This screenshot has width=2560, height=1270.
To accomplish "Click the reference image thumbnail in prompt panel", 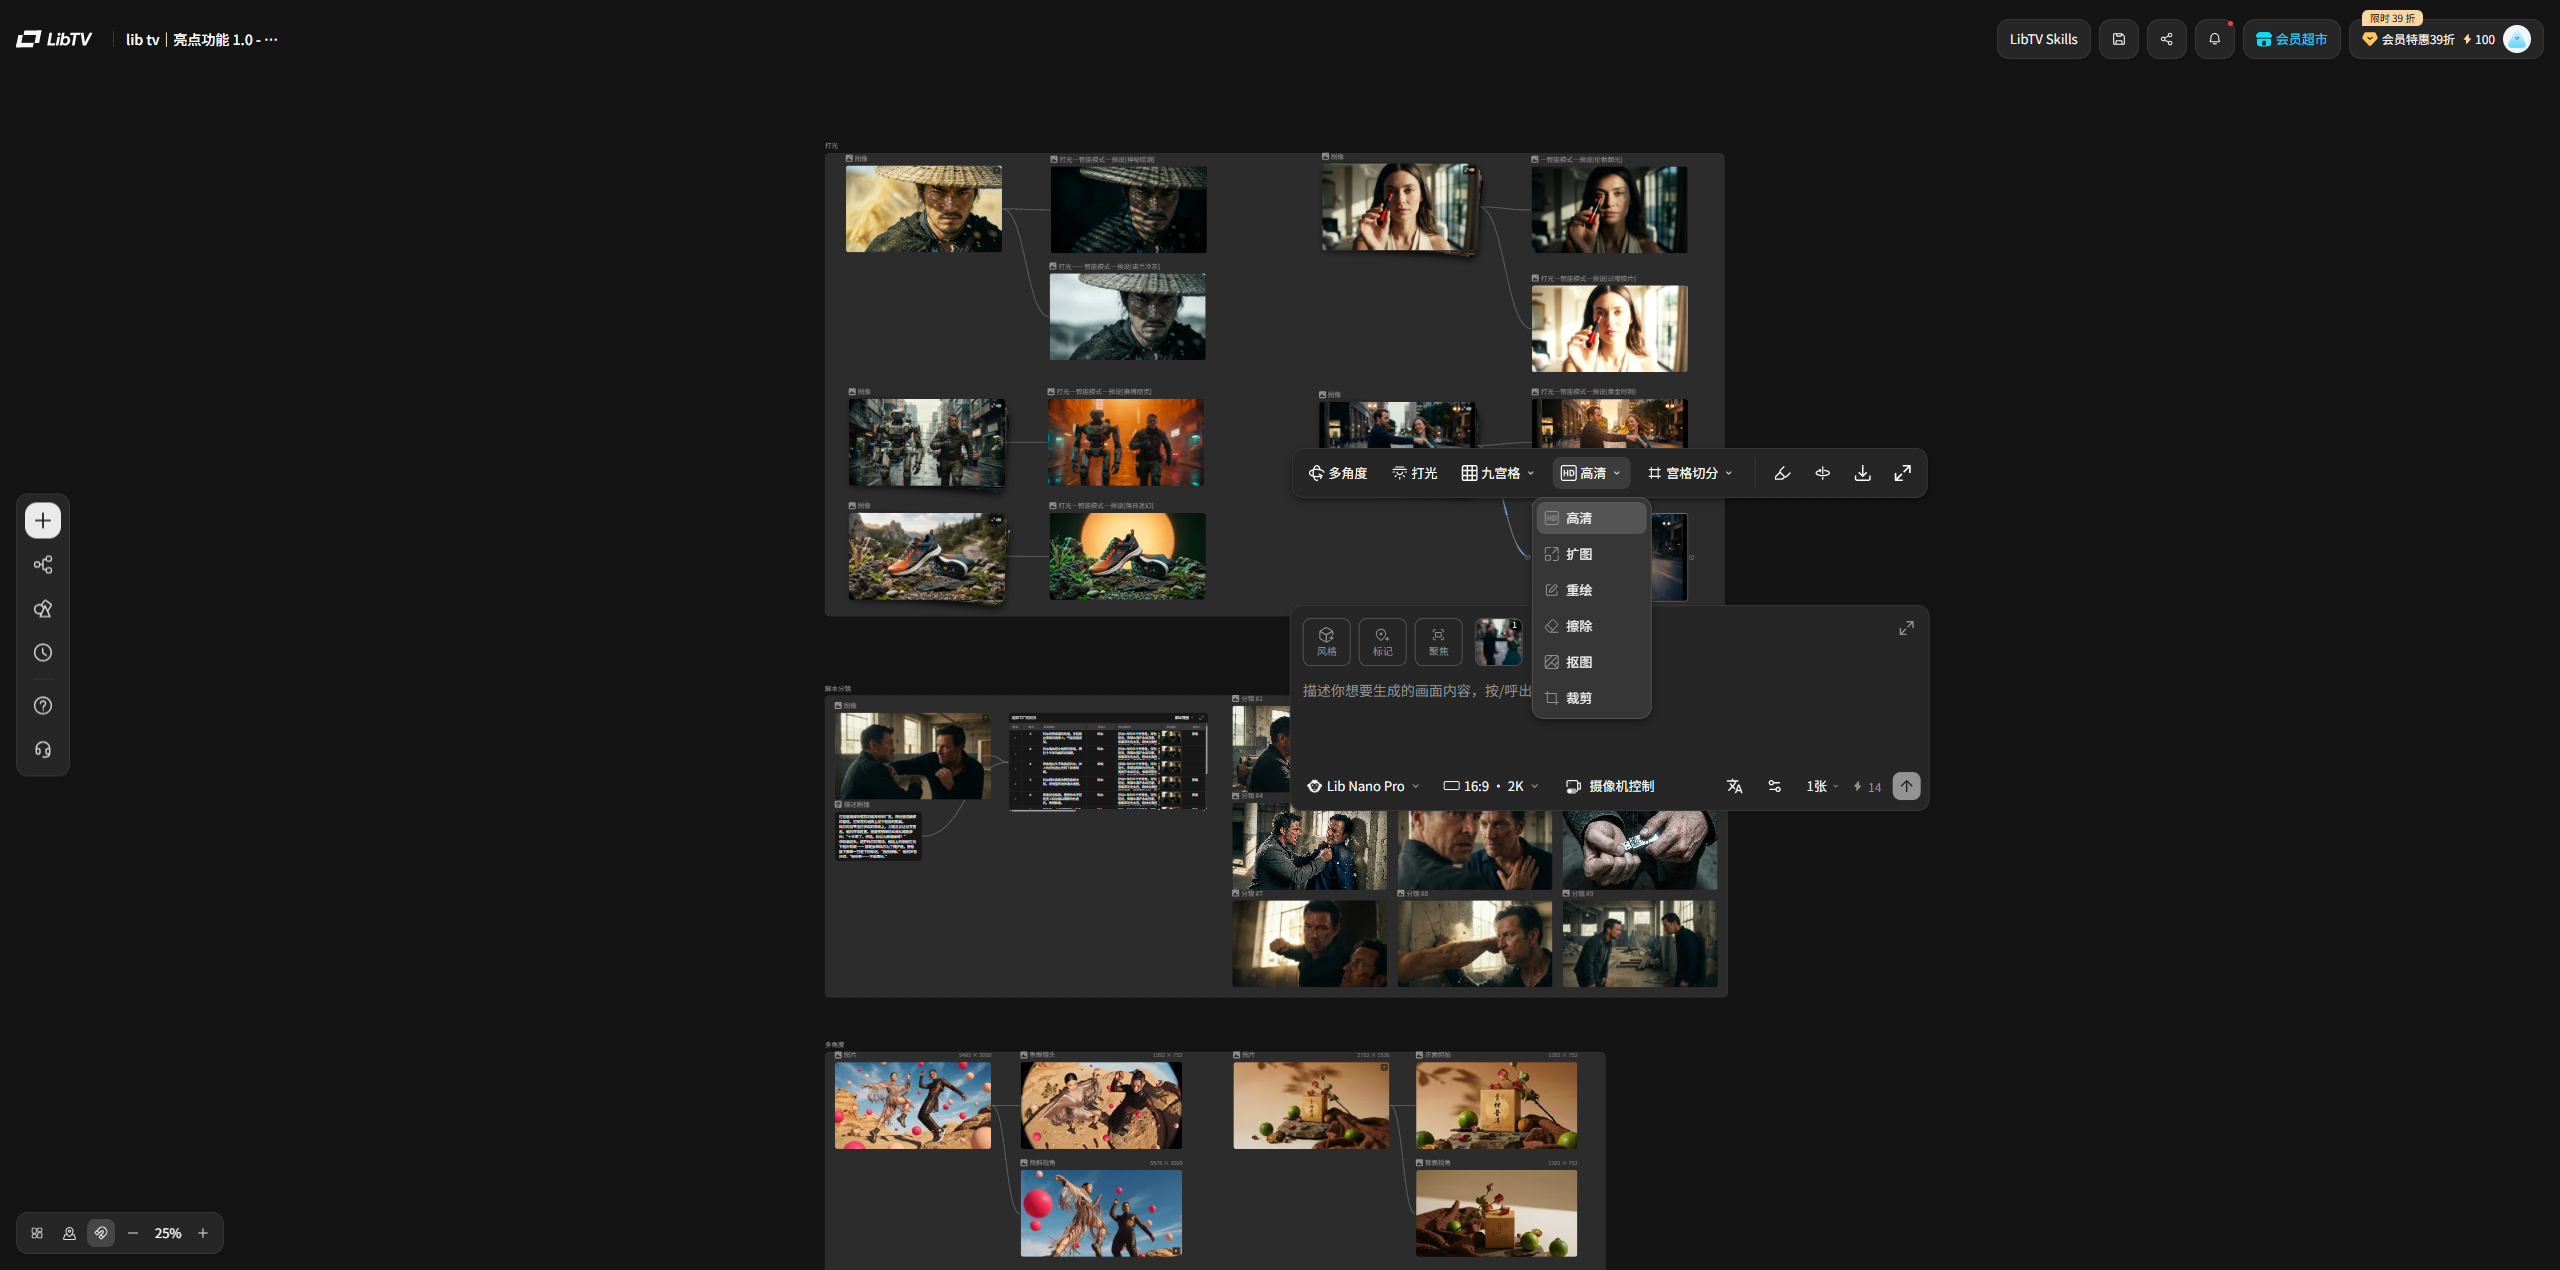I will pyautogui.click(x=1498, y=642).
